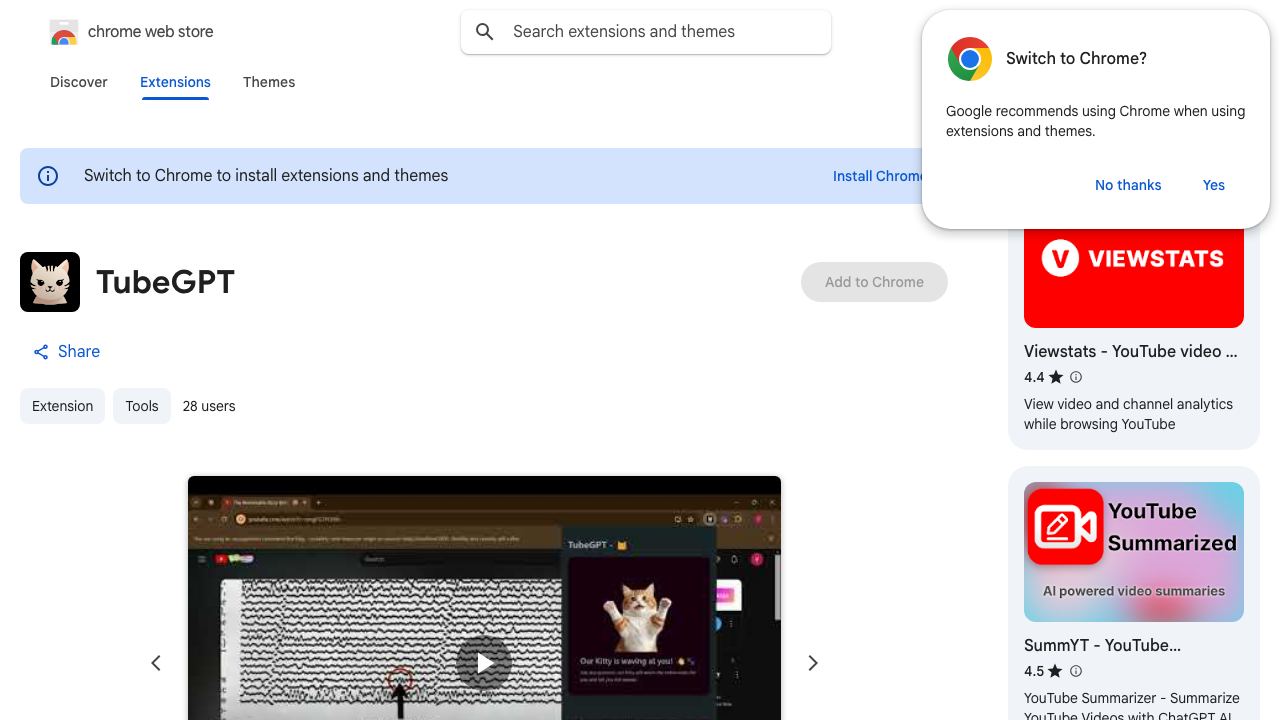Click the info icon in blue banner
The width and height of the screenshot is (1280, 720).
tap(48, 176)
